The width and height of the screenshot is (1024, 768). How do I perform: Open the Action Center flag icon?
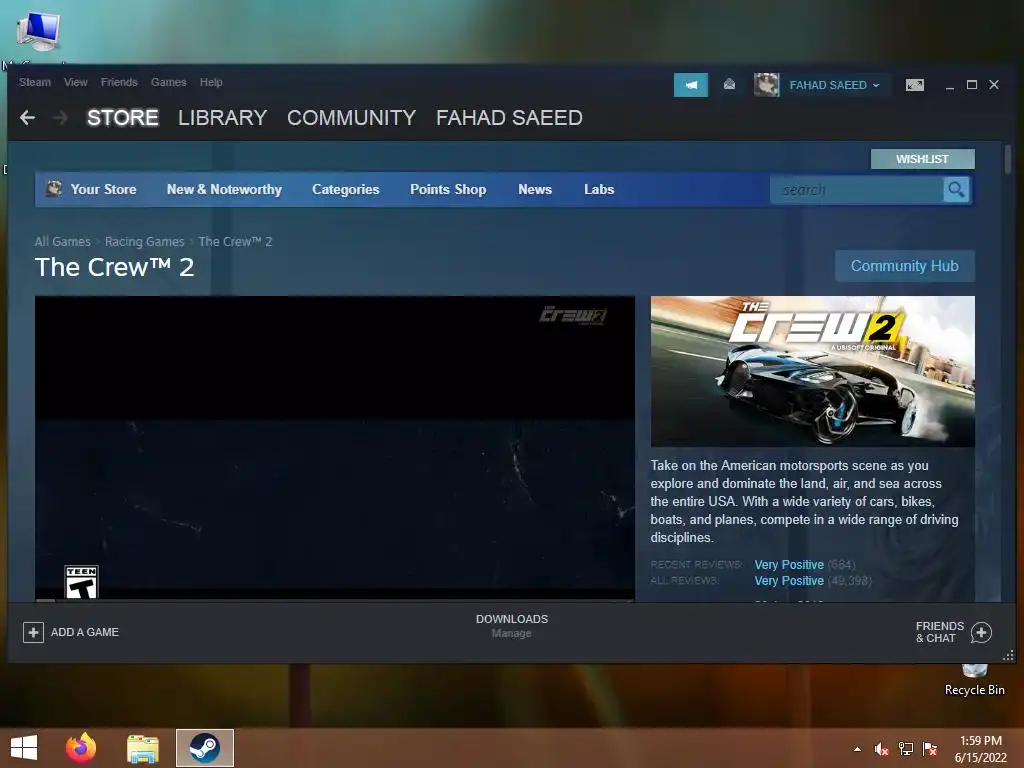(930, 749)
